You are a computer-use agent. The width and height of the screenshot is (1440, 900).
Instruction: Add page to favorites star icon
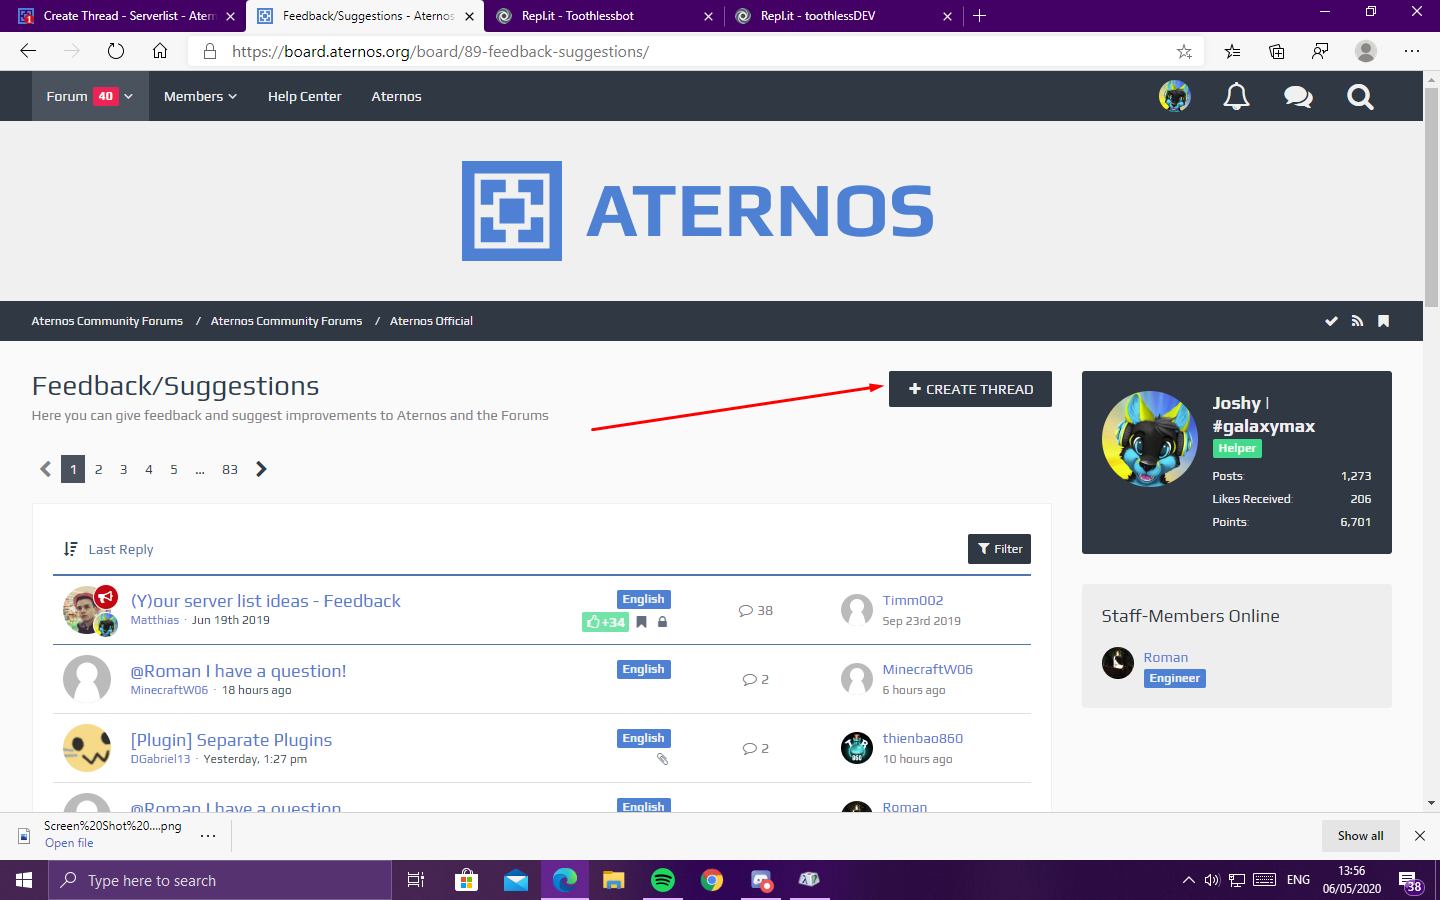pyautogui.click(x=1184, y=51)
